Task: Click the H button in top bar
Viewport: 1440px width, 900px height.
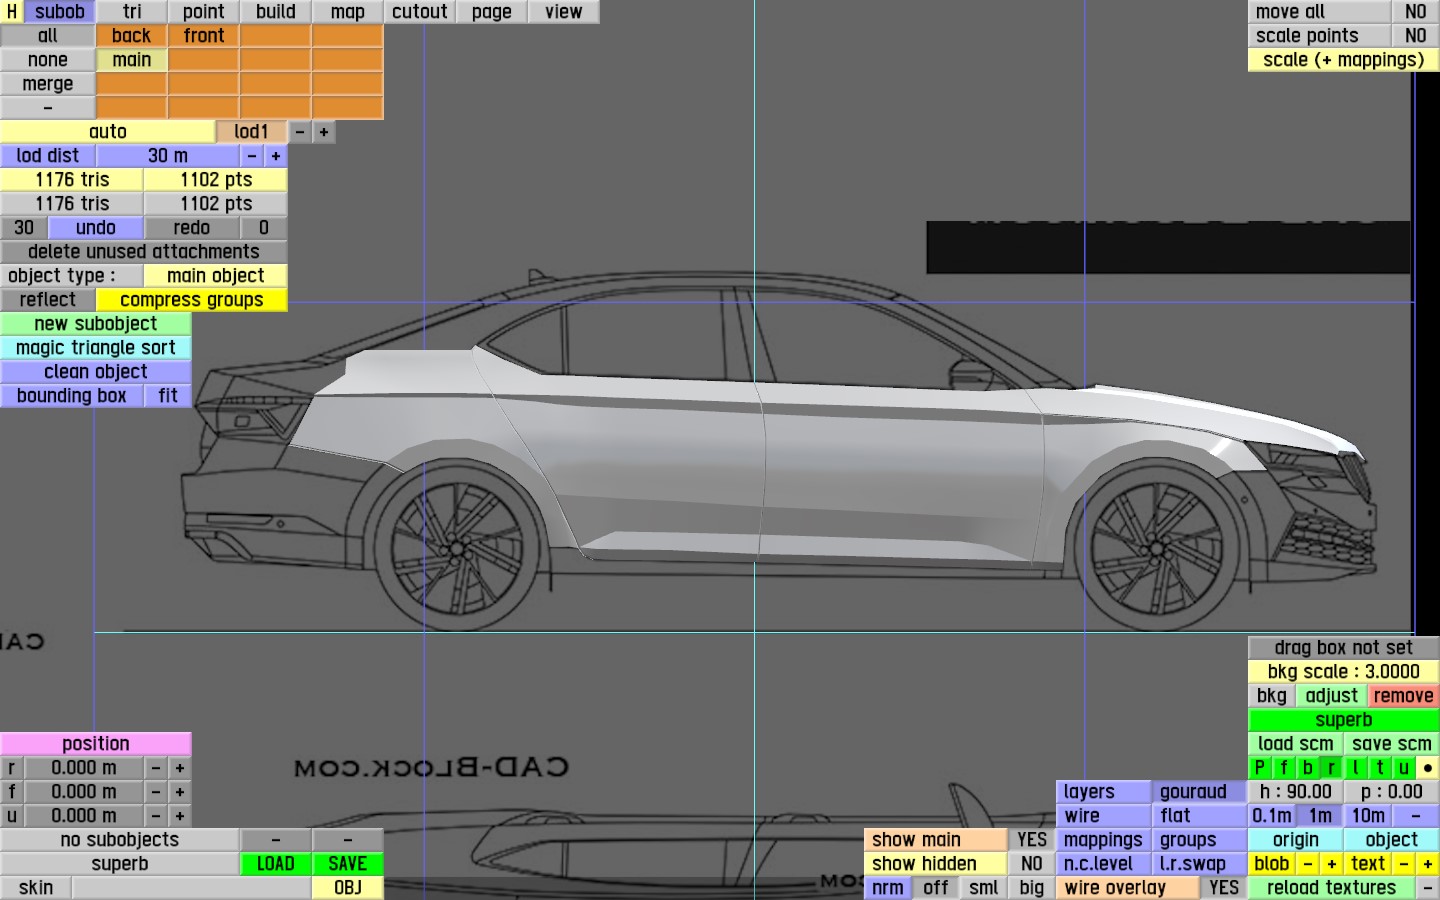Action: pyautogui.click(x=12, y=12)
